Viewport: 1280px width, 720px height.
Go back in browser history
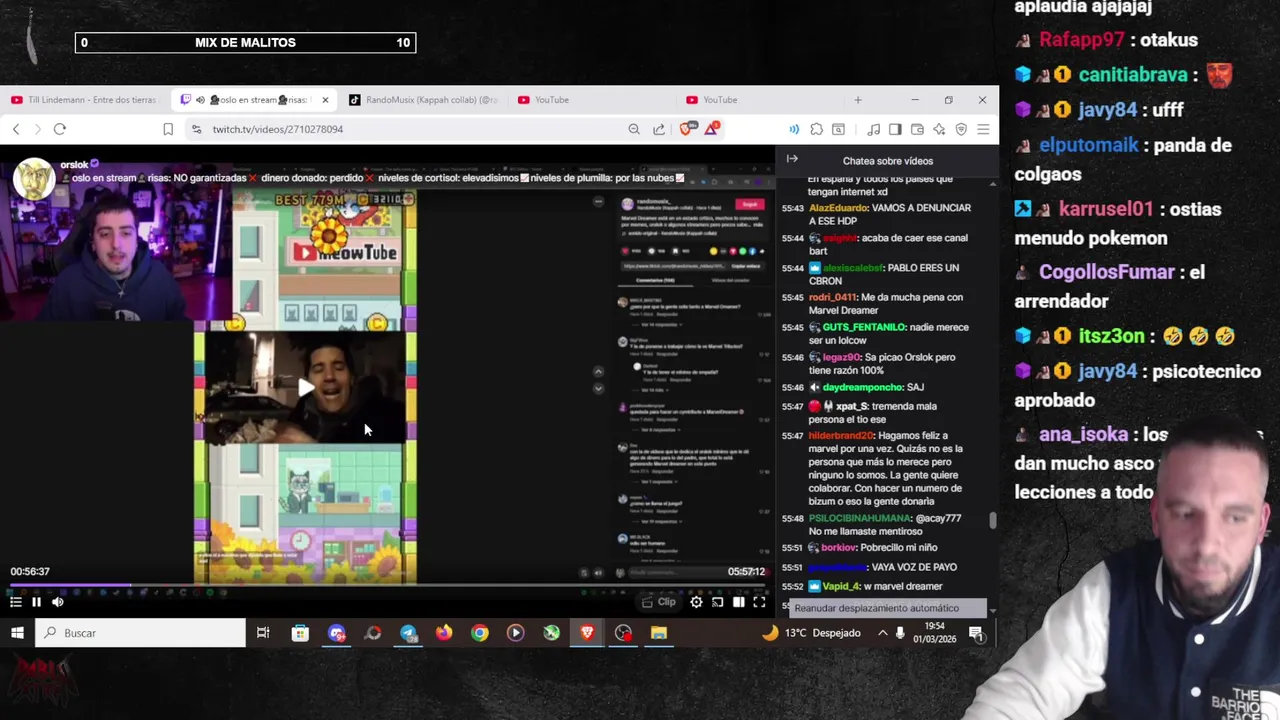coord(16,129)
